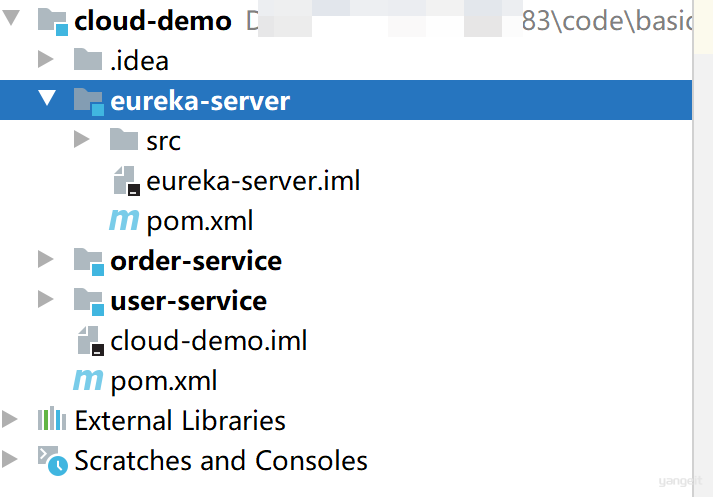Image resolution: width=713 pixels, height=497 pixels.
Task: Click the src folder icon
Action: [124, 140]
